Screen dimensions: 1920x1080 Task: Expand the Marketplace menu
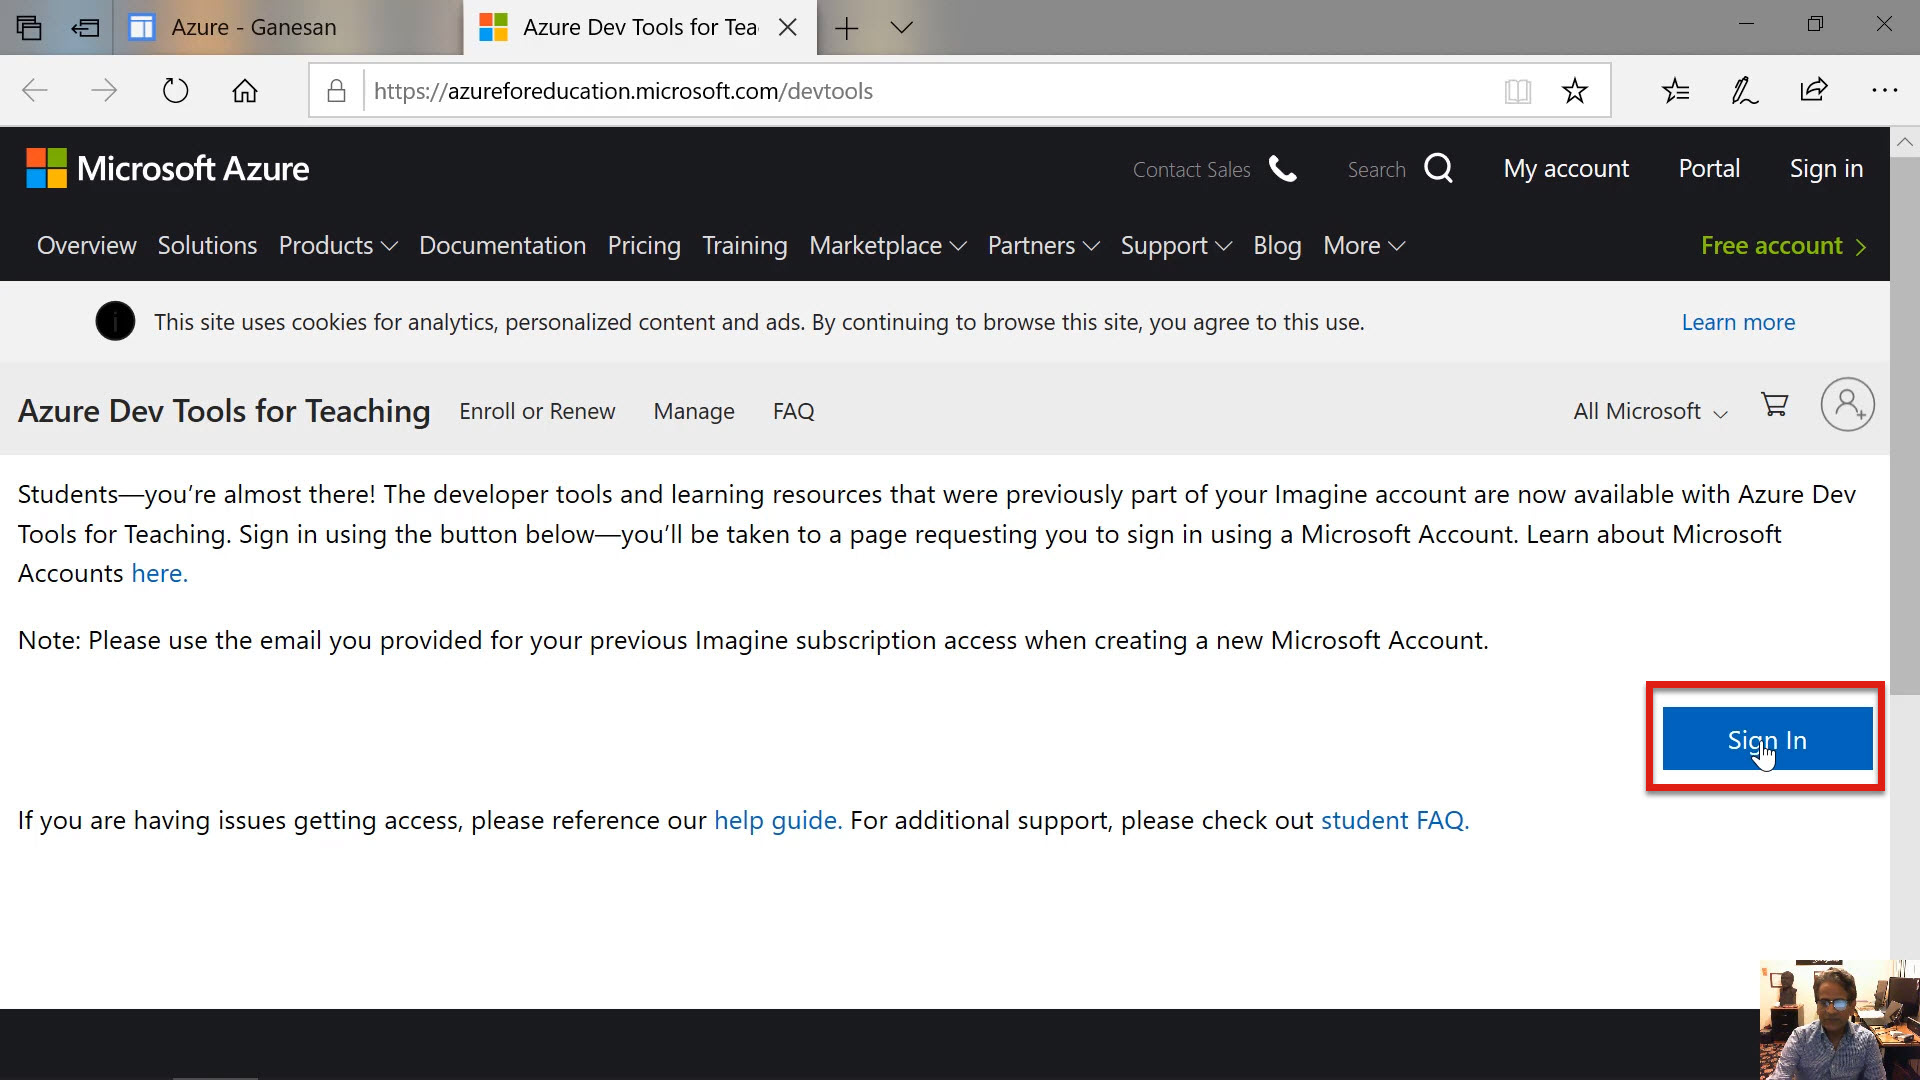(x=887, y=246)
